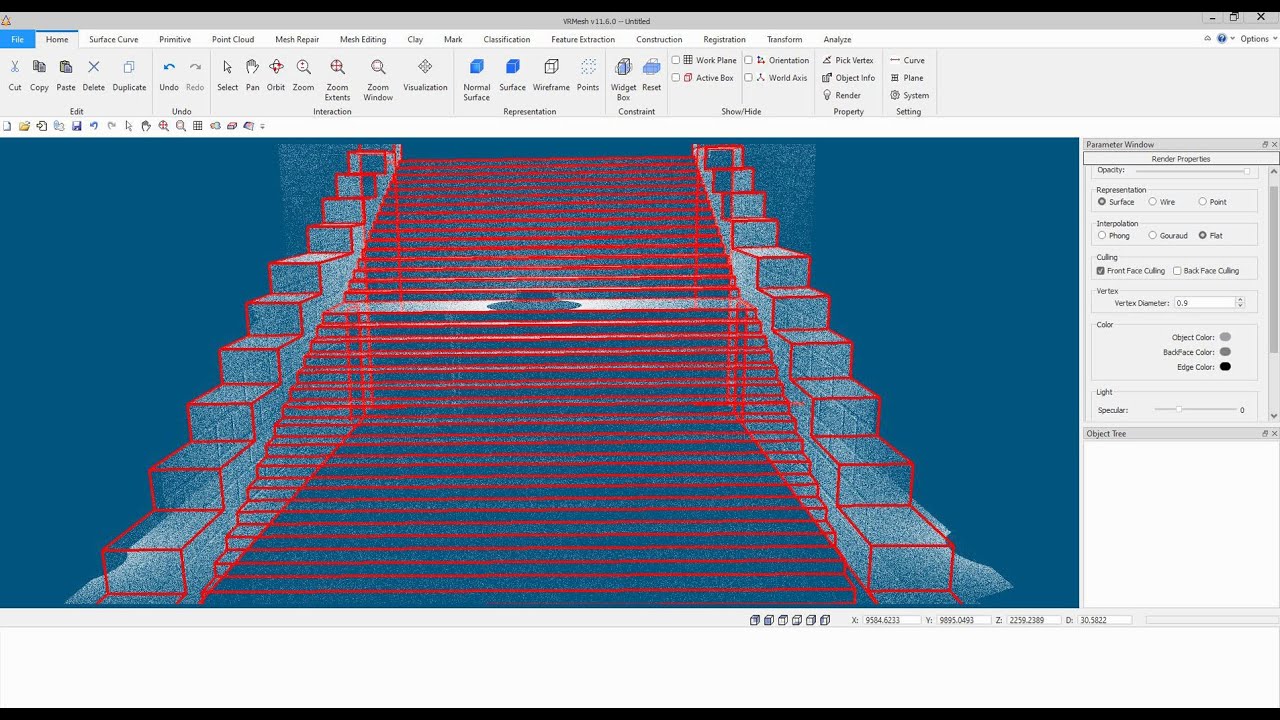Open the Mesh Repair tab
This screenshot has width=1280, height=720.
point(297,40)
